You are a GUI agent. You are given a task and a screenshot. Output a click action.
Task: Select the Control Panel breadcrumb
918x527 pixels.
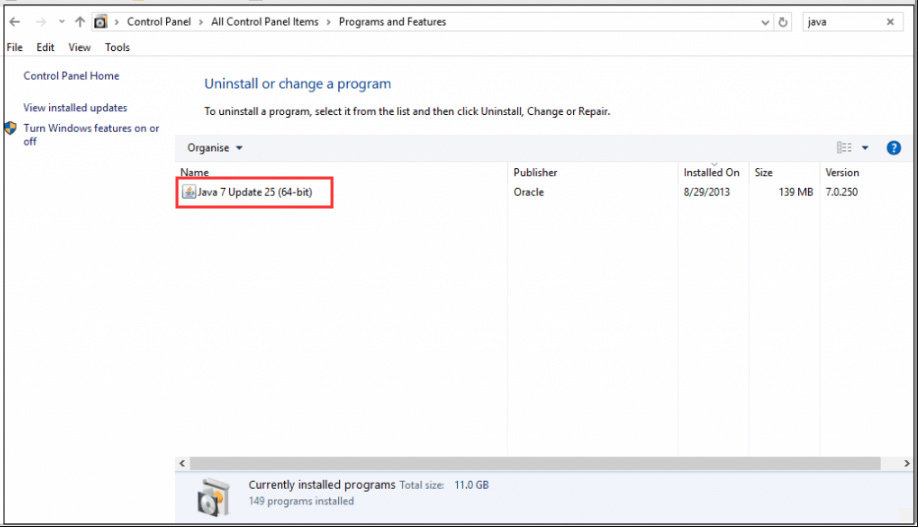coord(159,22)
